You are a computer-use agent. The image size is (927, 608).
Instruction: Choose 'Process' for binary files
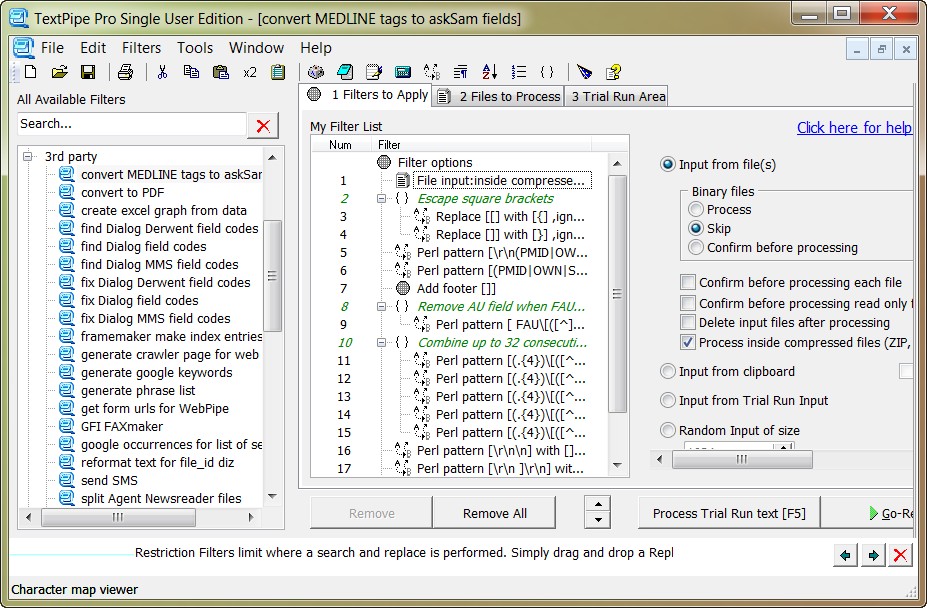(x=696, y=209)
